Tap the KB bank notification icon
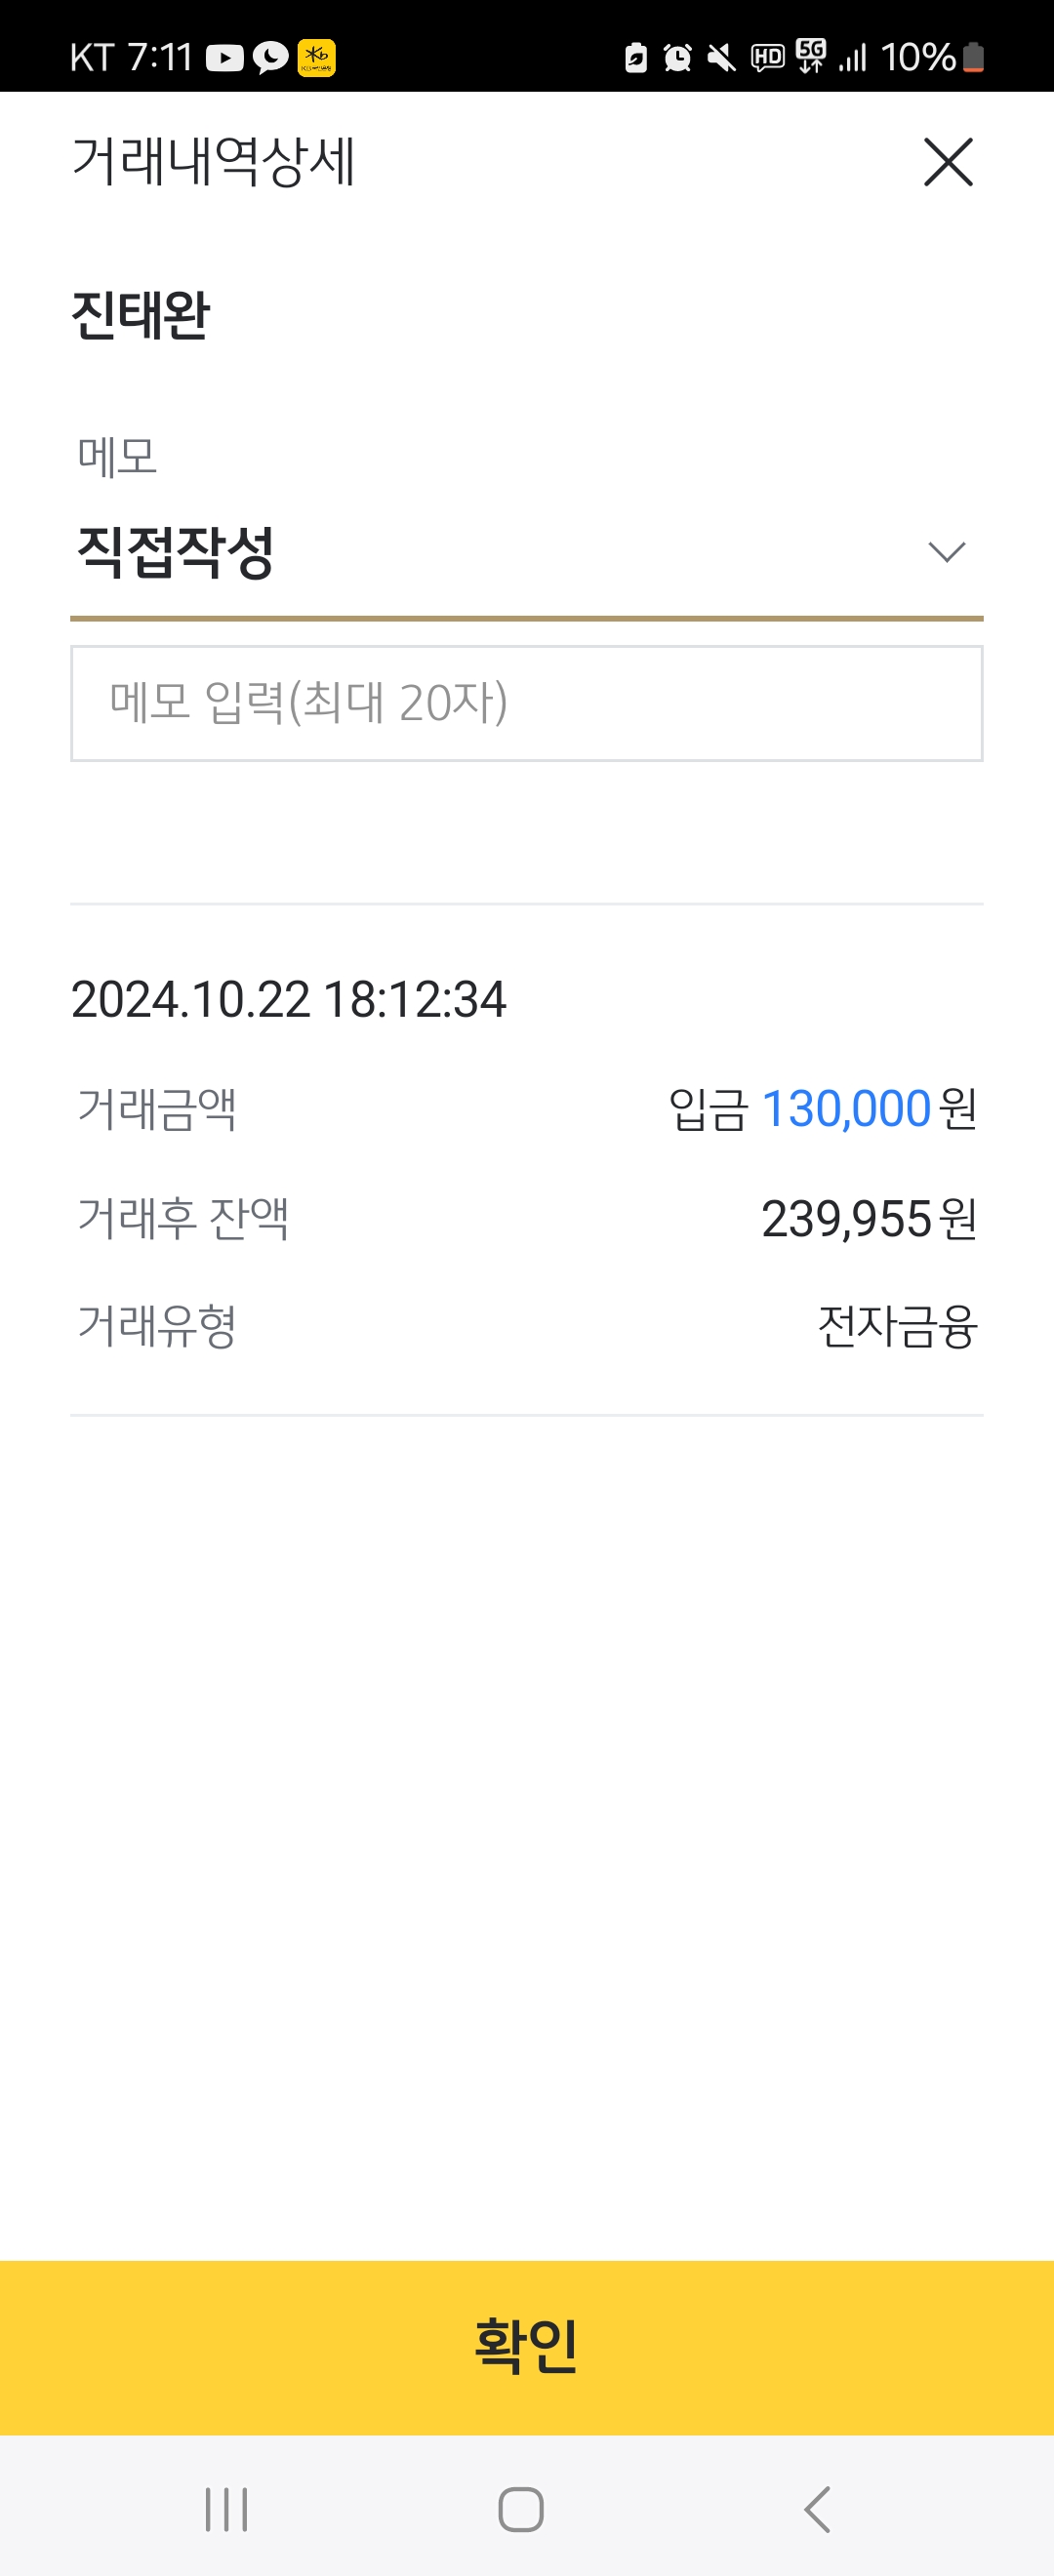Screen dimensions: 1054x2576 click(316, 58)
